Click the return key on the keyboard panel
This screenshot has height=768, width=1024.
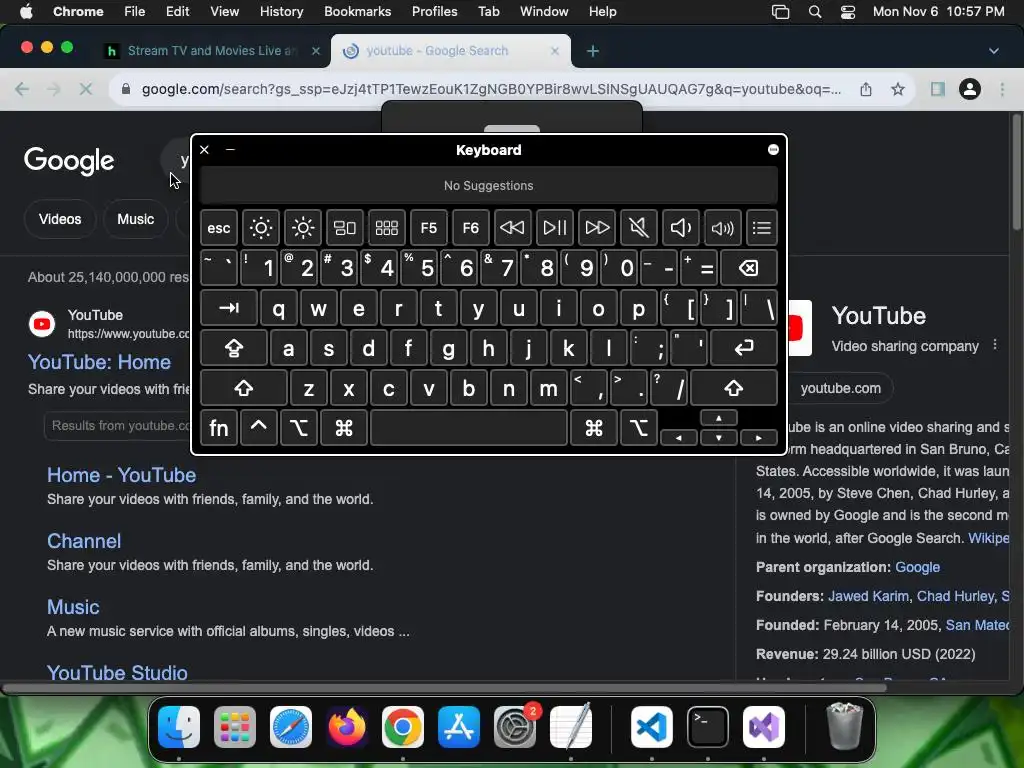(x=744, y=348)
